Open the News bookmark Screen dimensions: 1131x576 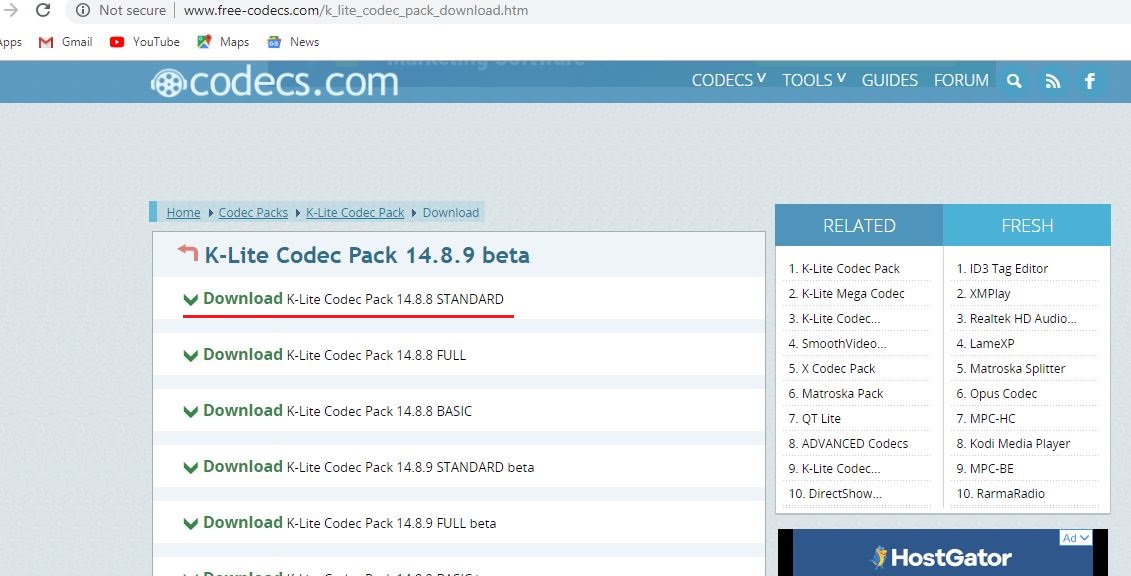(x=293, y=42)
